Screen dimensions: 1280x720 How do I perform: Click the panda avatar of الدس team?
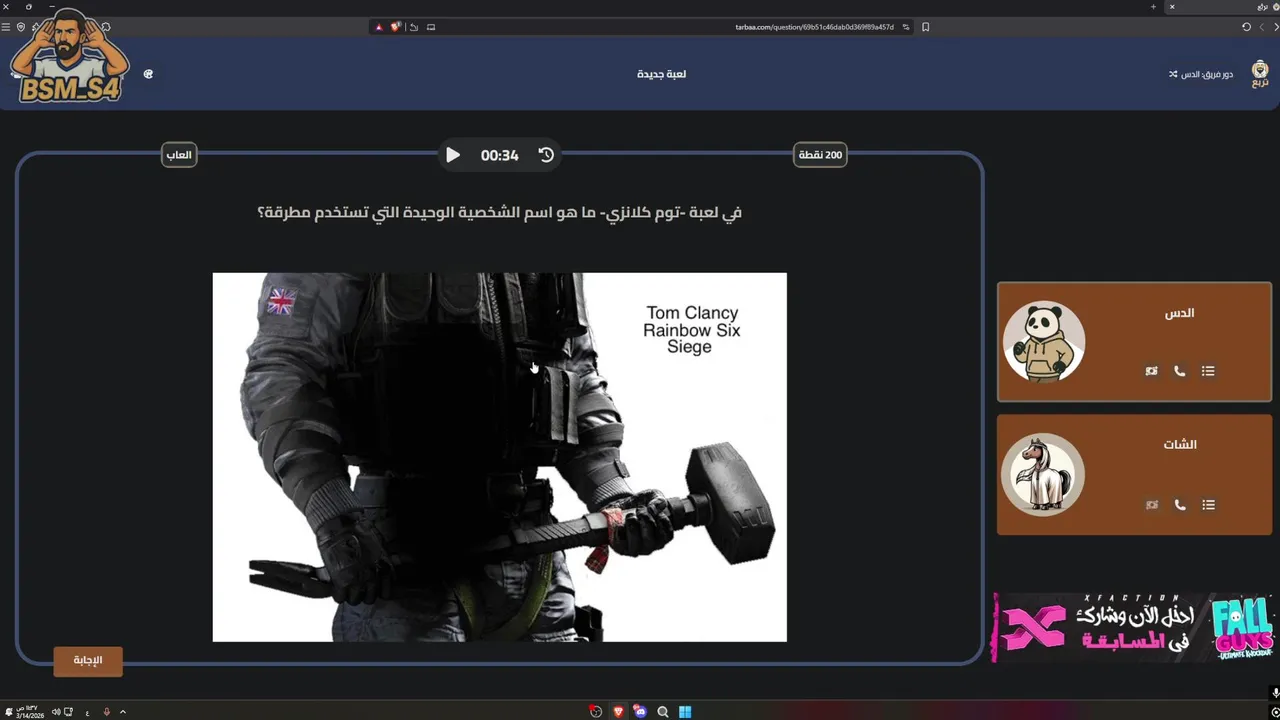(x=1044, y=342)
